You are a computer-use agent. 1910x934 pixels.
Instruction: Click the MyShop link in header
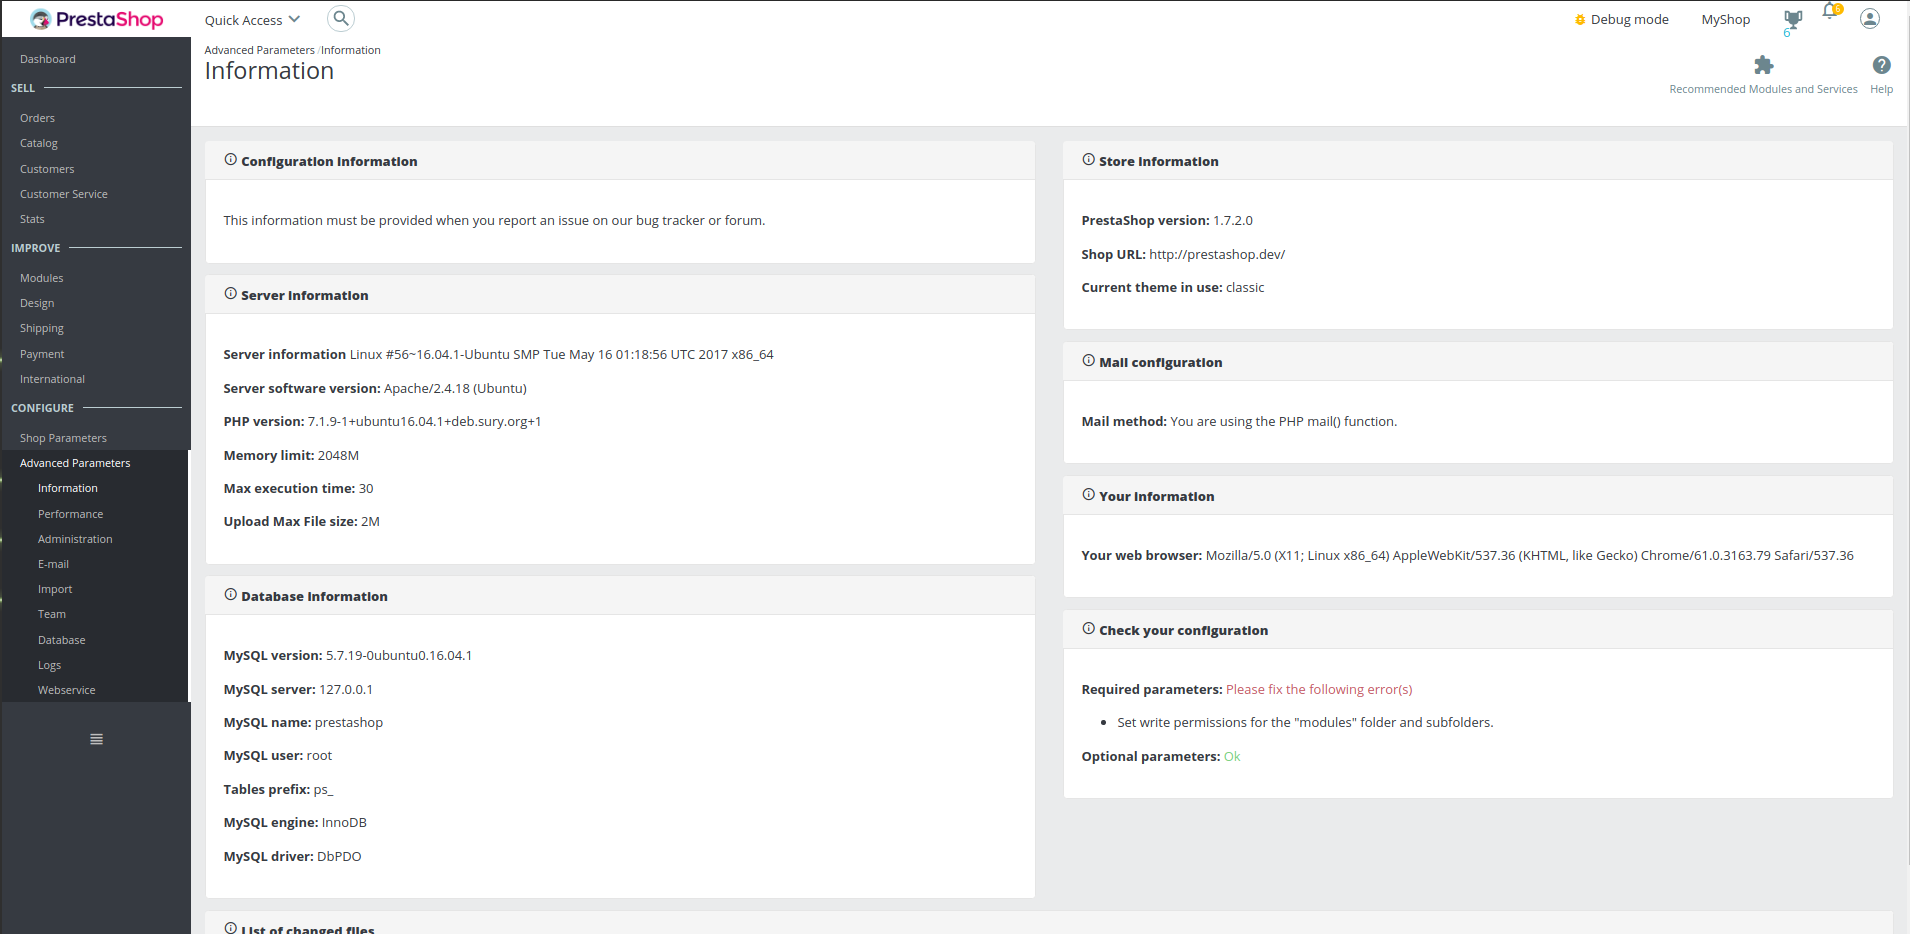(x=1726, y=19)
